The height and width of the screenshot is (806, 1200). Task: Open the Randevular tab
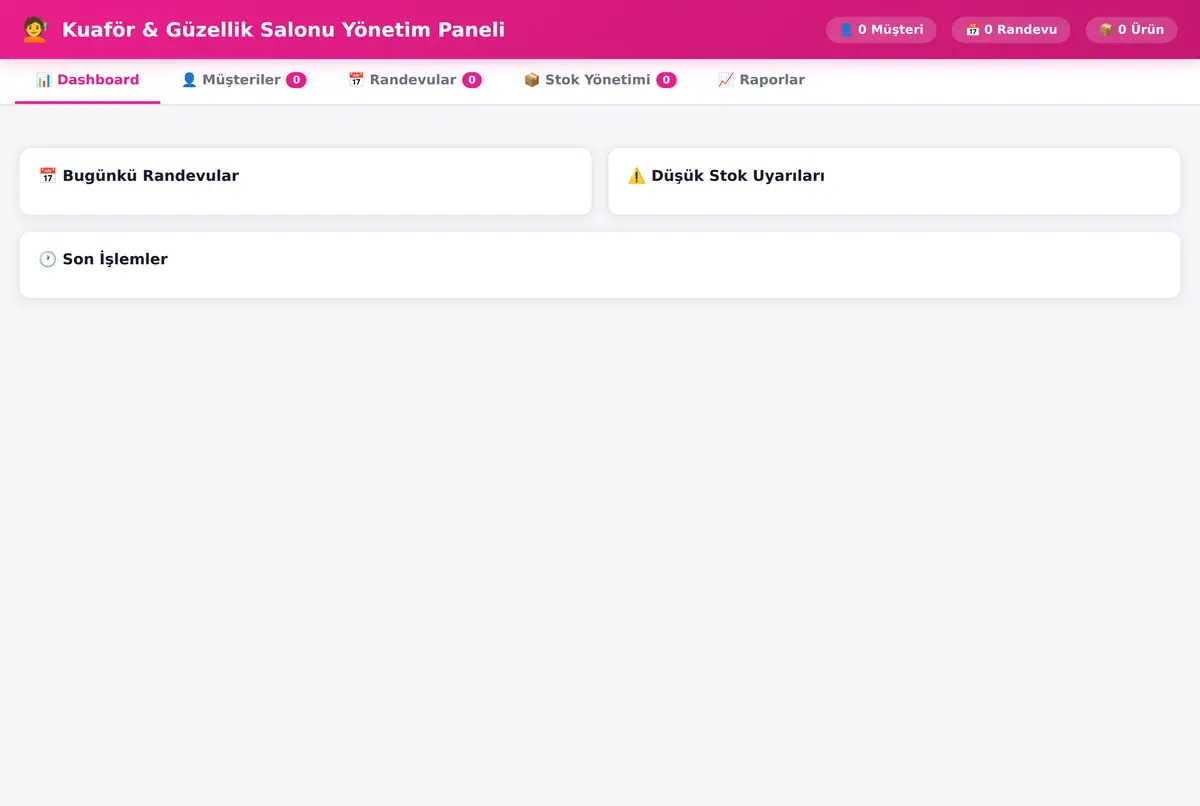(x=414, y=80)
